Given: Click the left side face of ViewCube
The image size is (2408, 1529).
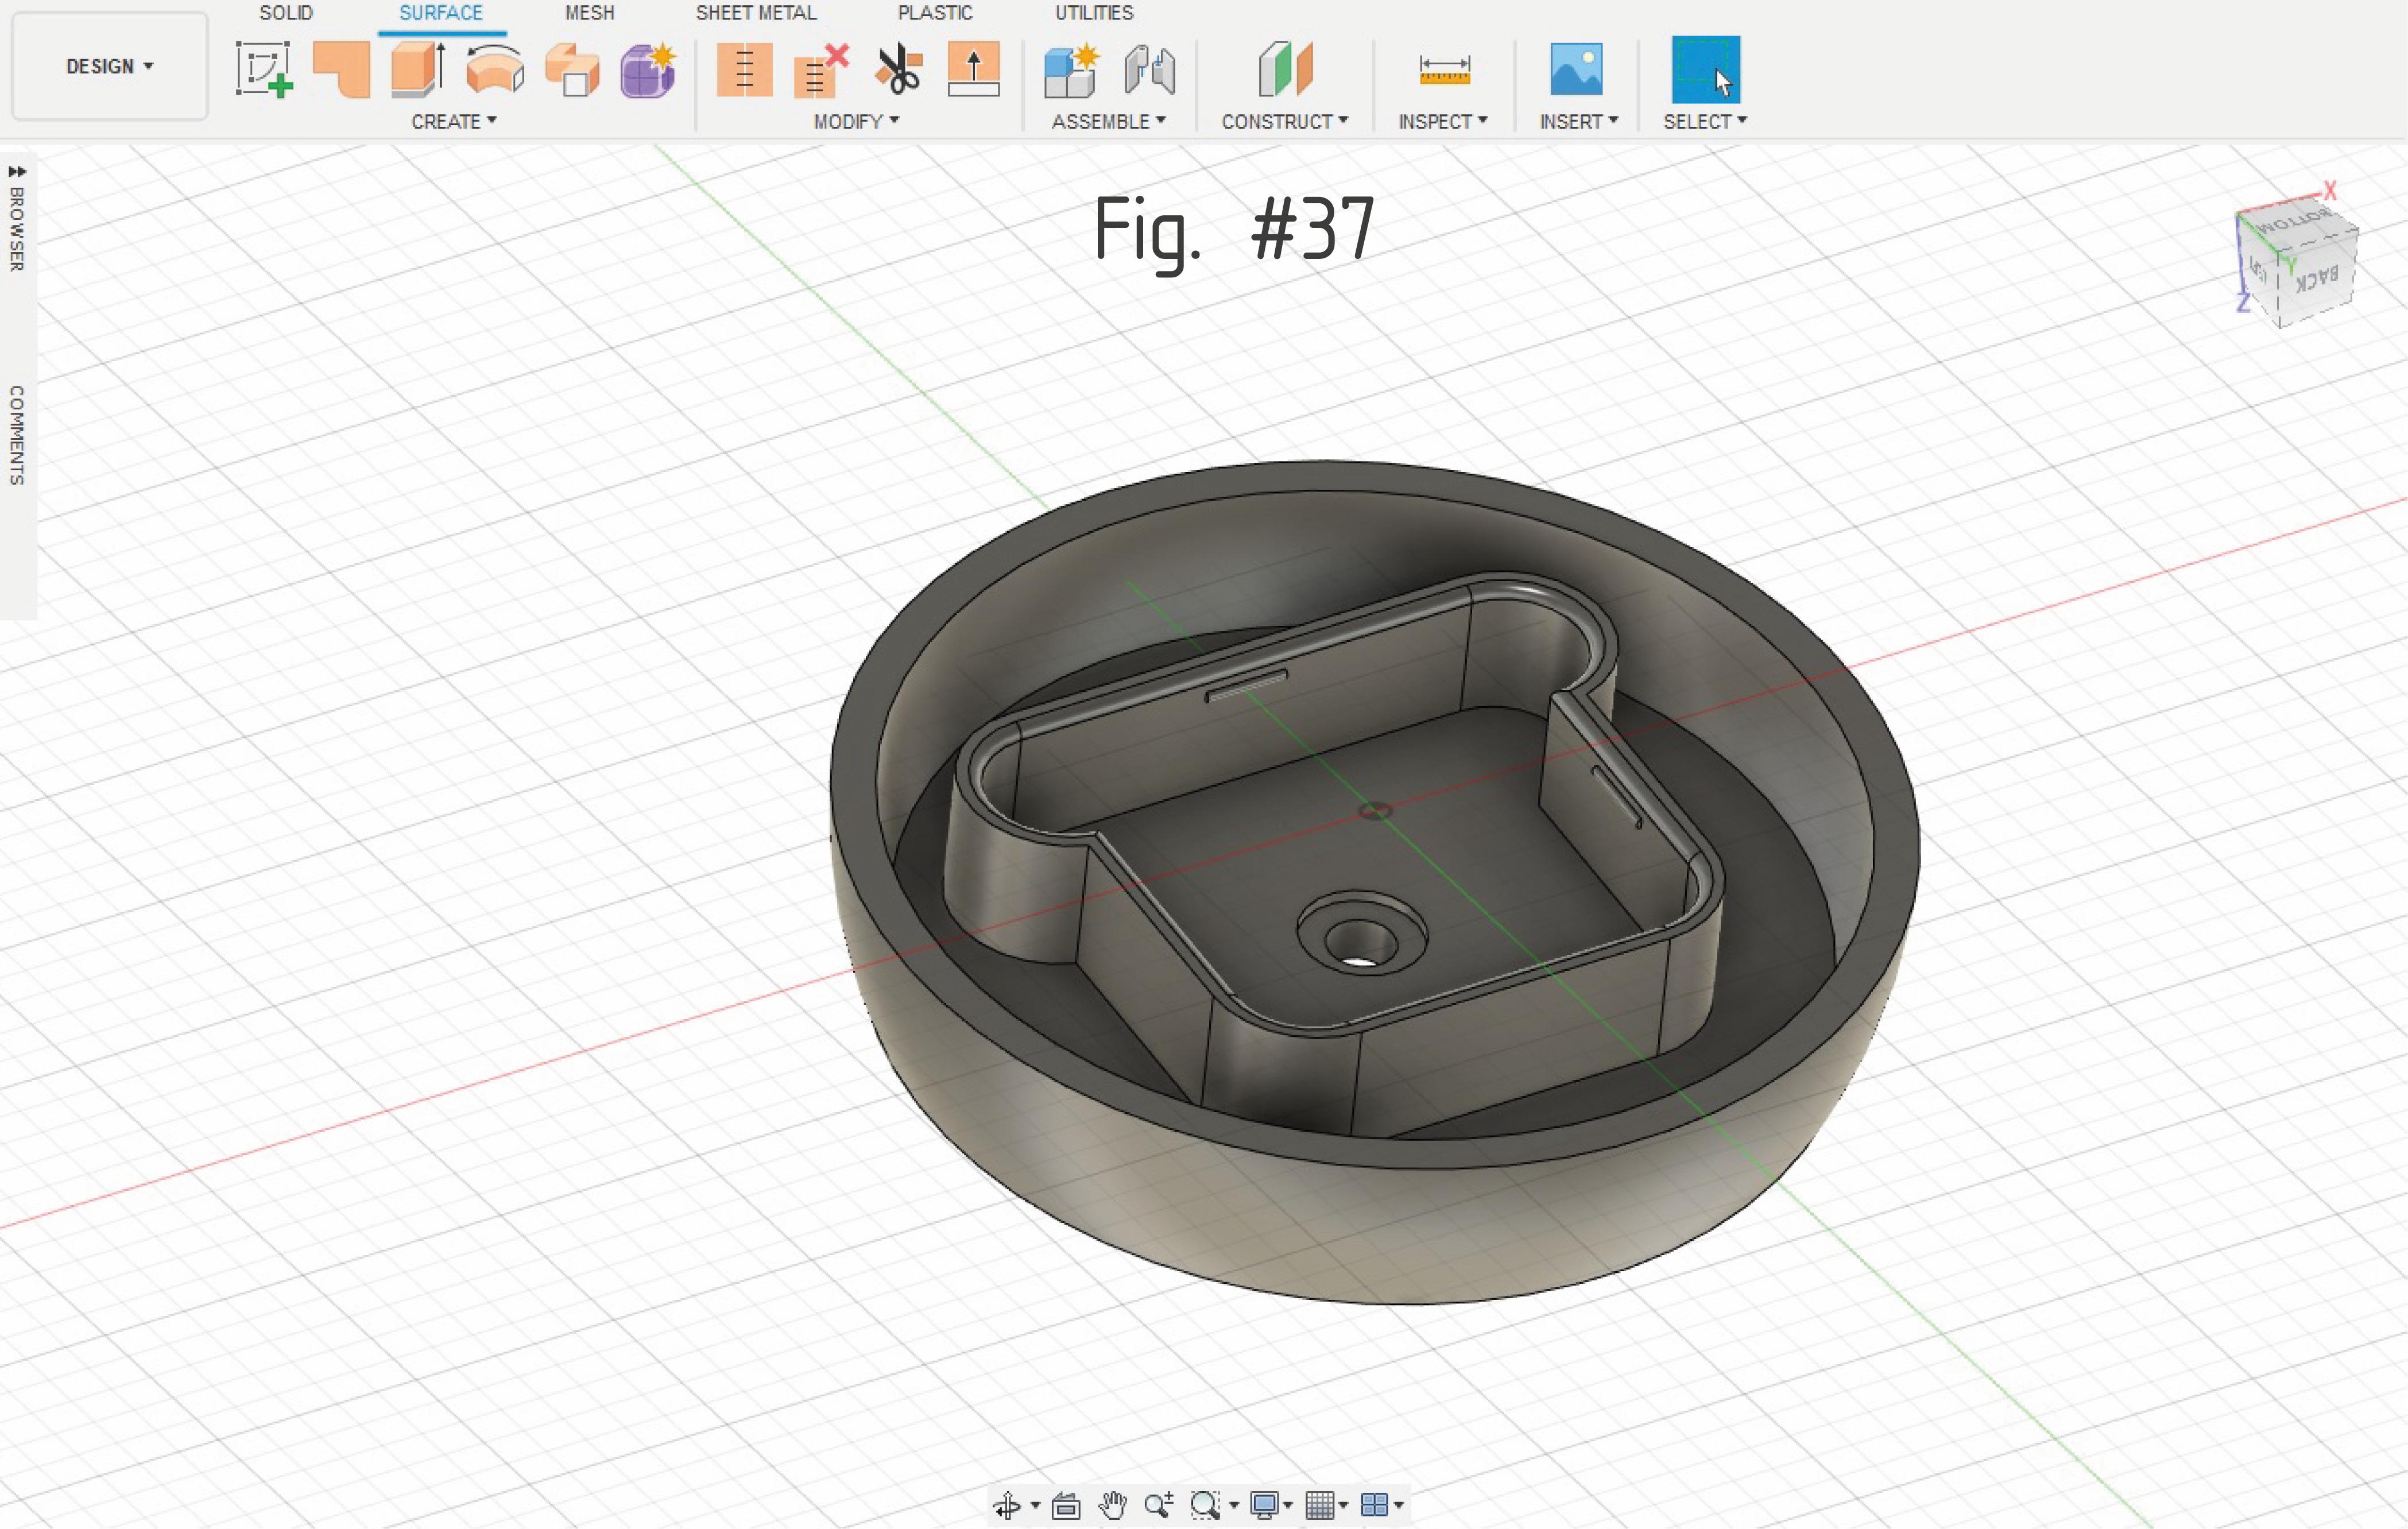Looking at the screenshot, I should [2260, 268].
